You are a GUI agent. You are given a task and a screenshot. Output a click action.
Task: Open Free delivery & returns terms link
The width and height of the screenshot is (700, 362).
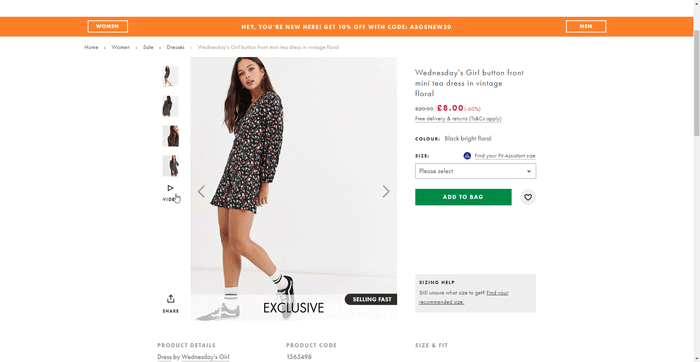458,119
